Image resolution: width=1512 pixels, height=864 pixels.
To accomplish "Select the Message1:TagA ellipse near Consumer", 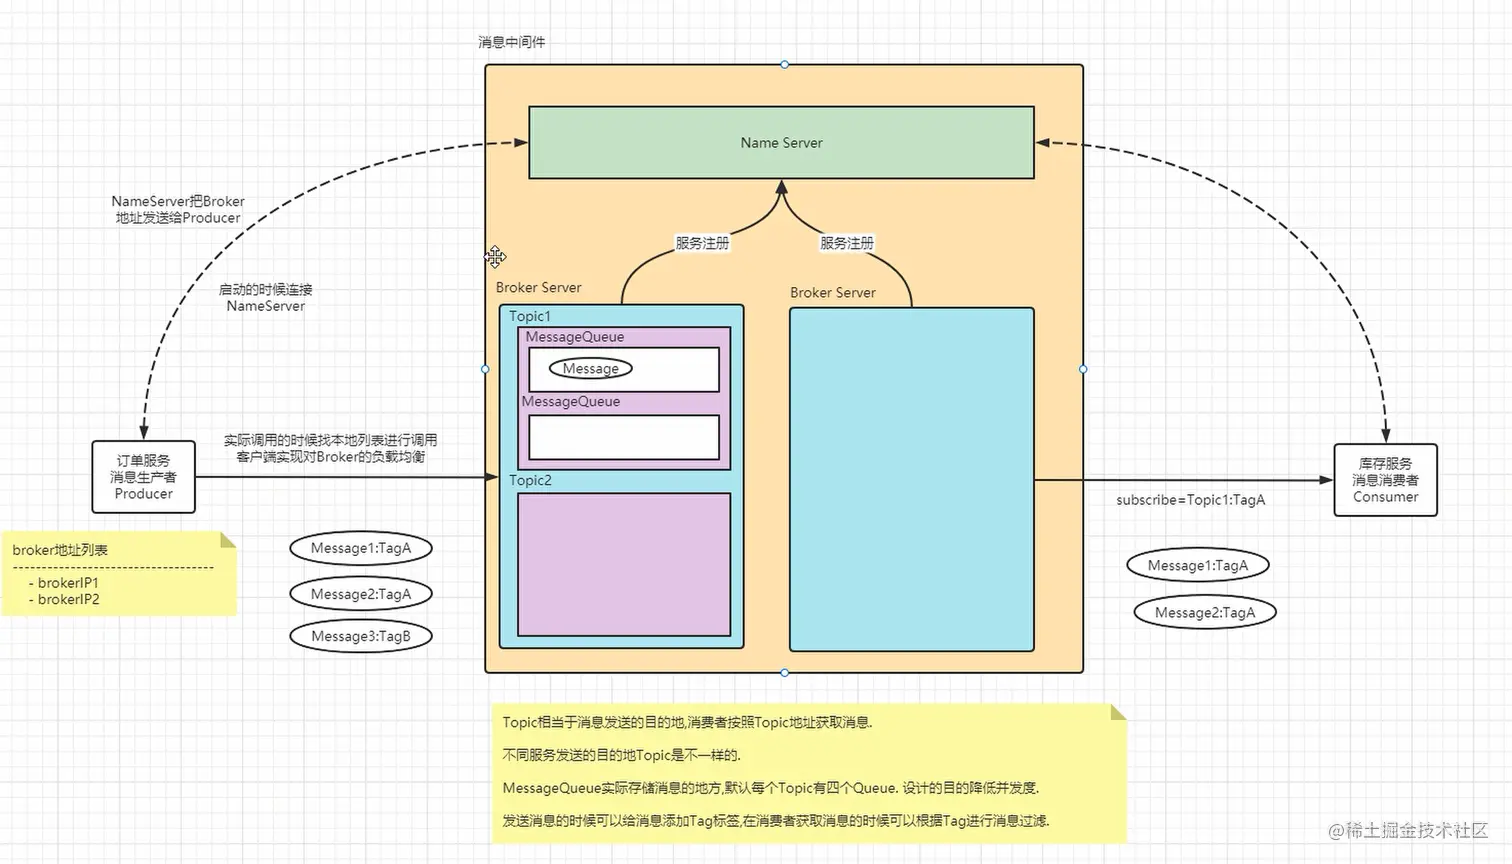I will pos(1197,564).
